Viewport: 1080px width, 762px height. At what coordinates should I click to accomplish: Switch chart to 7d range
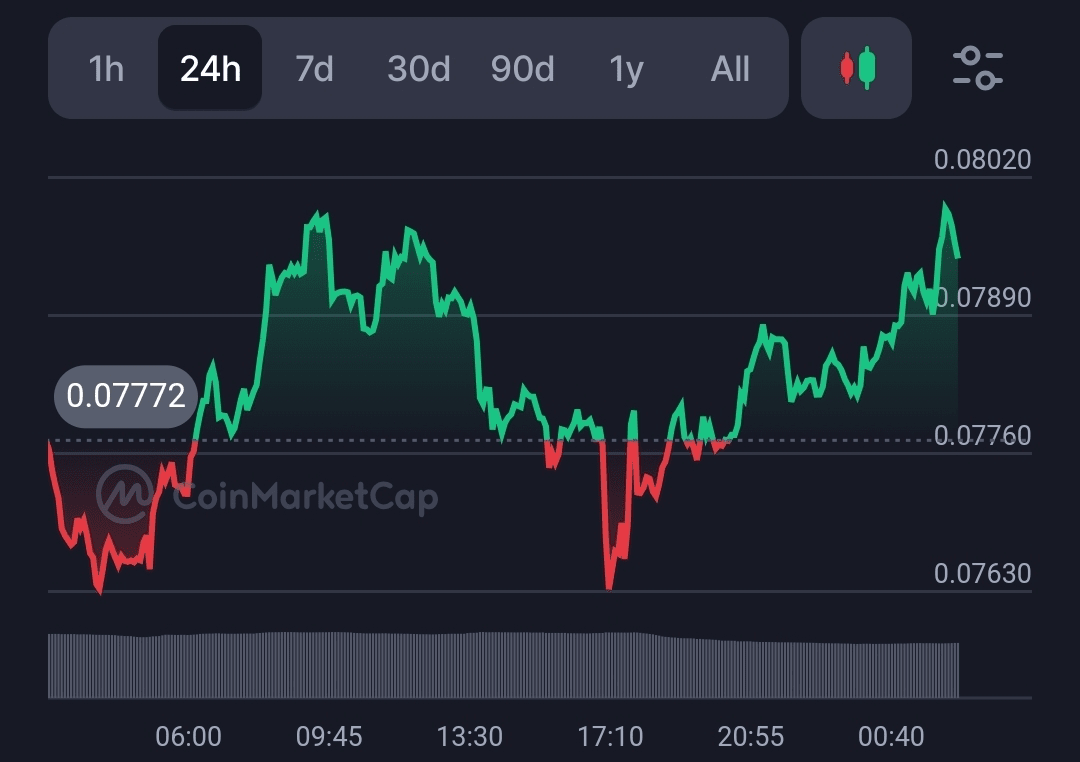tap(314, 69)
